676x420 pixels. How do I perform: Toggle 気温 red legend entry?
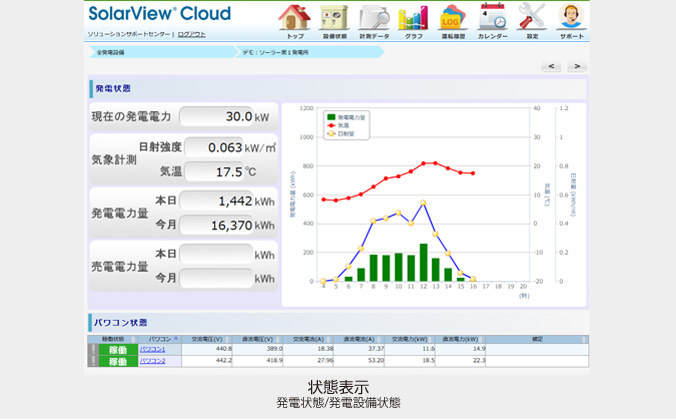pyautogui.click(x=338, y=125)
